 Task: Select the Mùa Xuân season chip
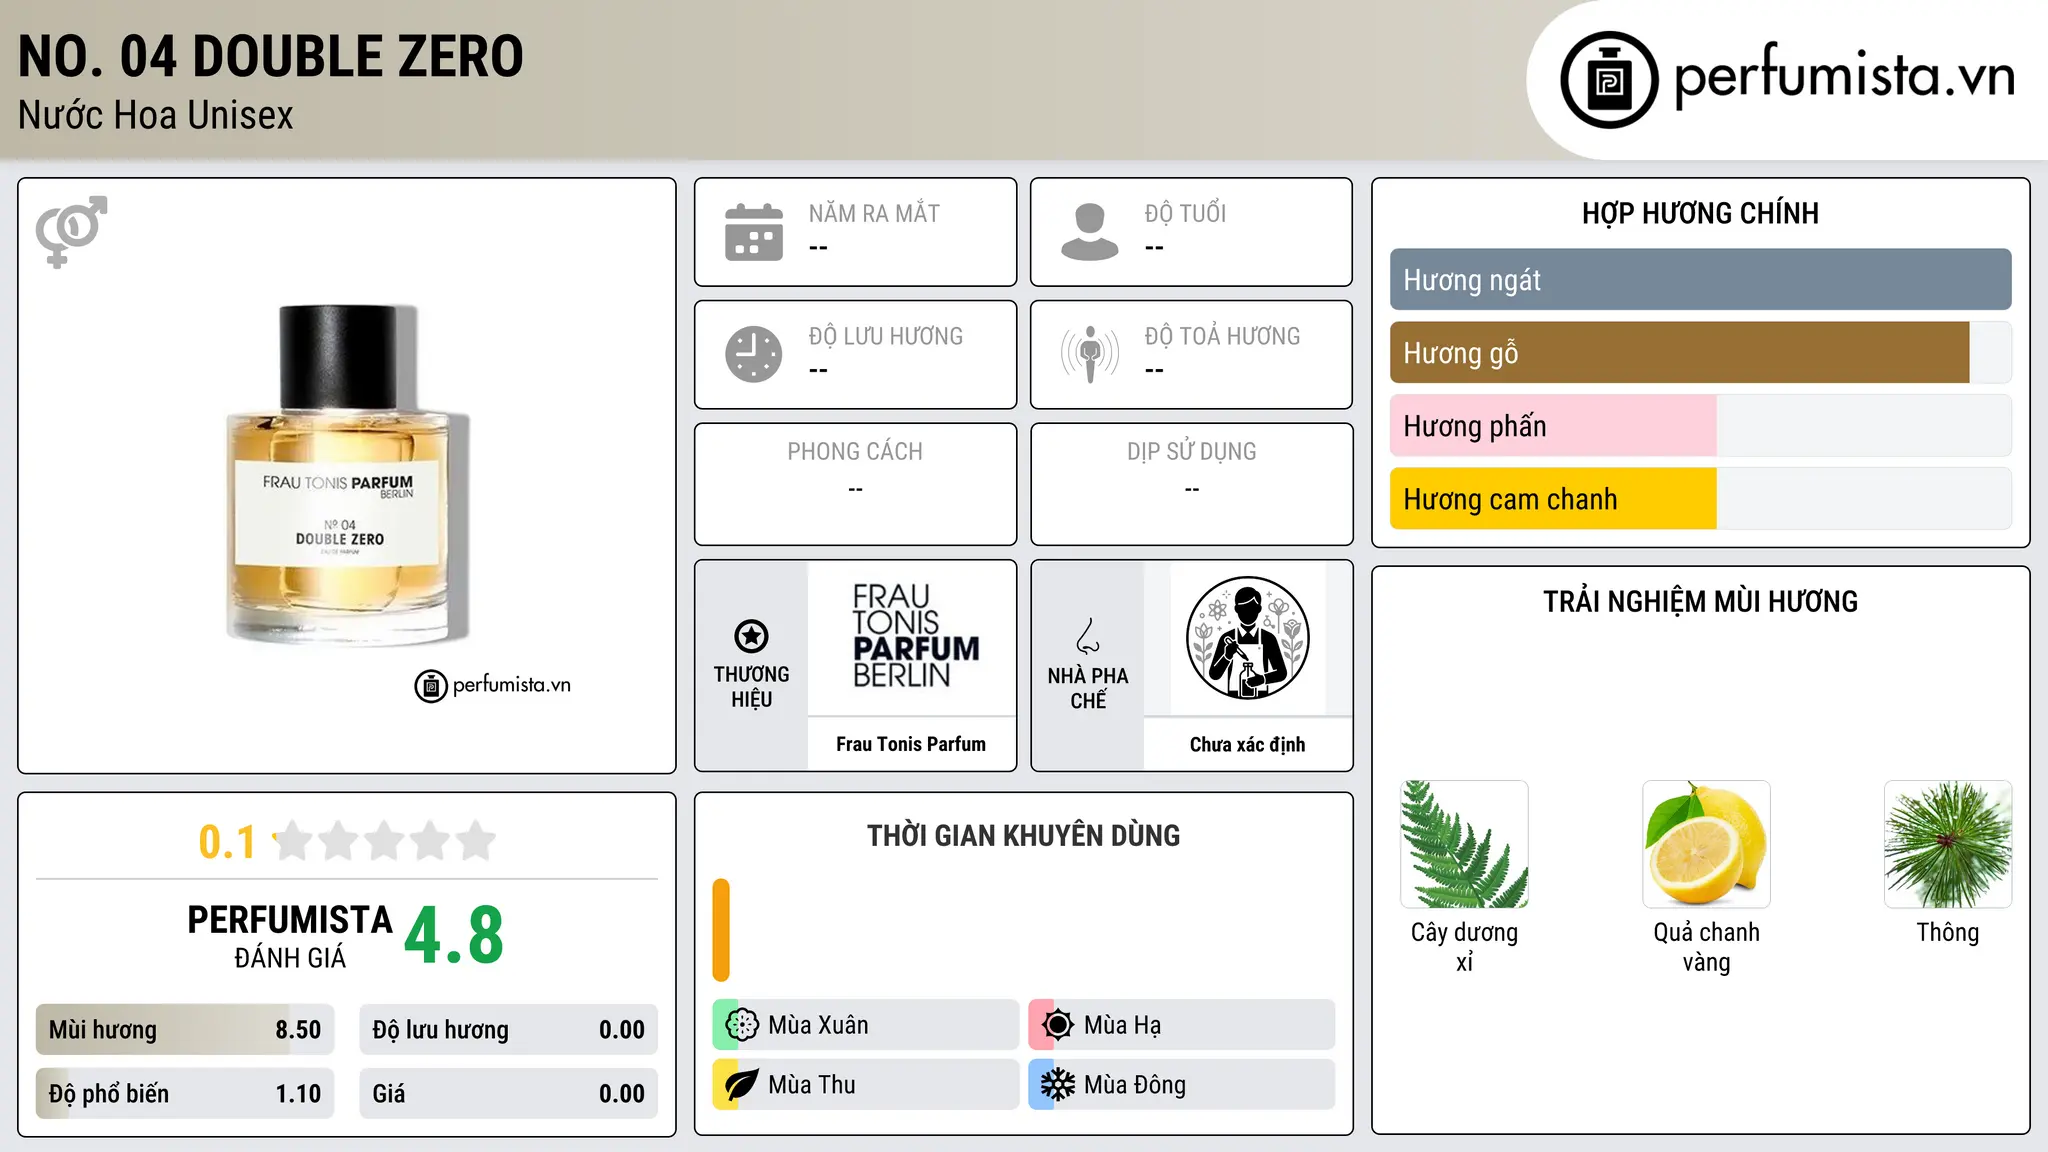click(866, 1025)
